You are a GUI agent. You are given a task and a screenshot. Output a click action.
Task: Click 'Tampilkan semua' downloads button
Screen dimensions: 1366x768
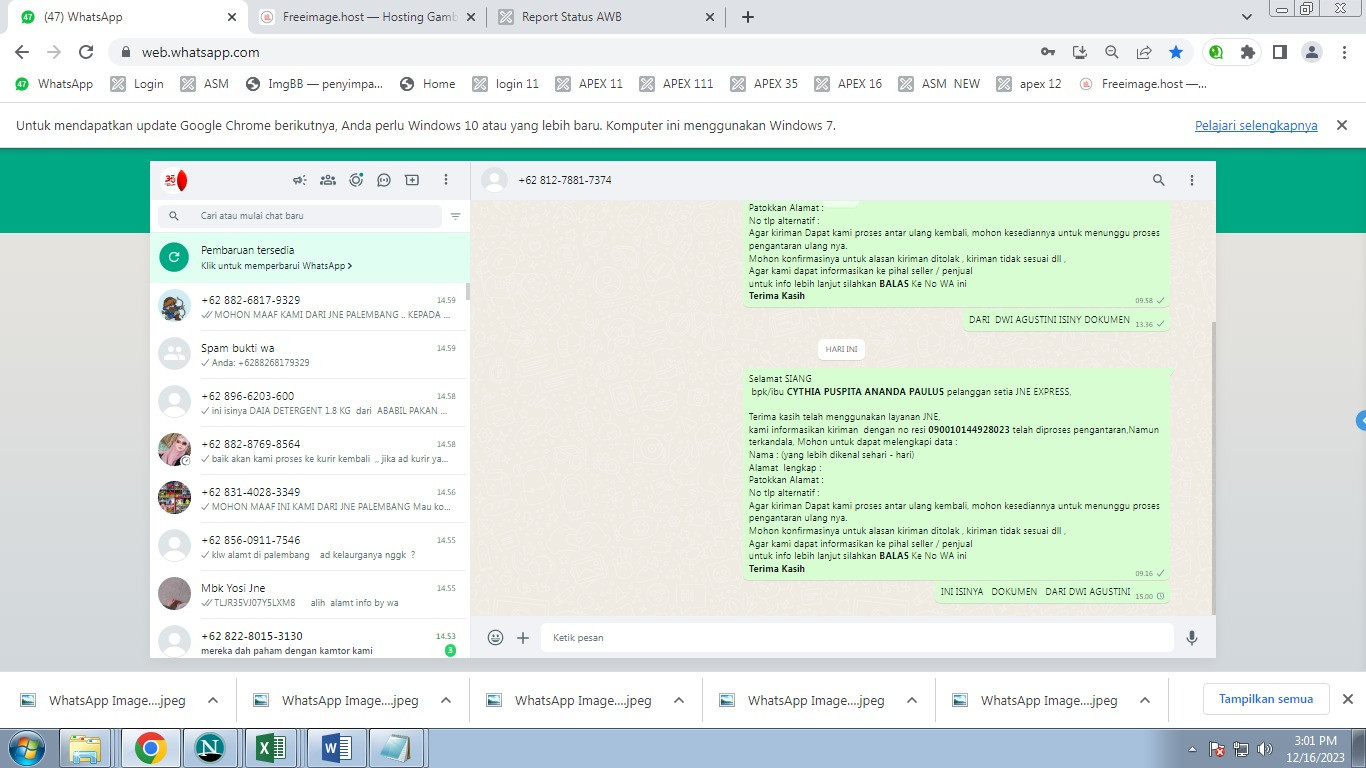pos(1266,699)
